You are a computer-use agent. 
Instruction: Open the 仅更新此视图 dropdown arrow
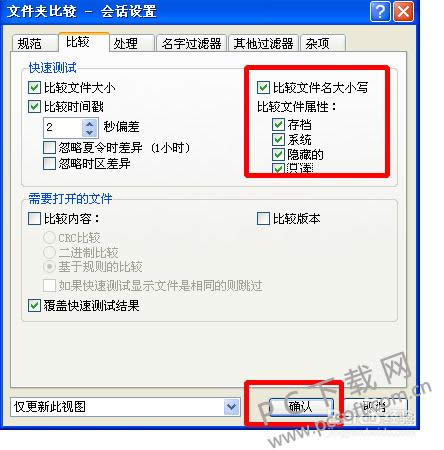click(x=232, y=407)
